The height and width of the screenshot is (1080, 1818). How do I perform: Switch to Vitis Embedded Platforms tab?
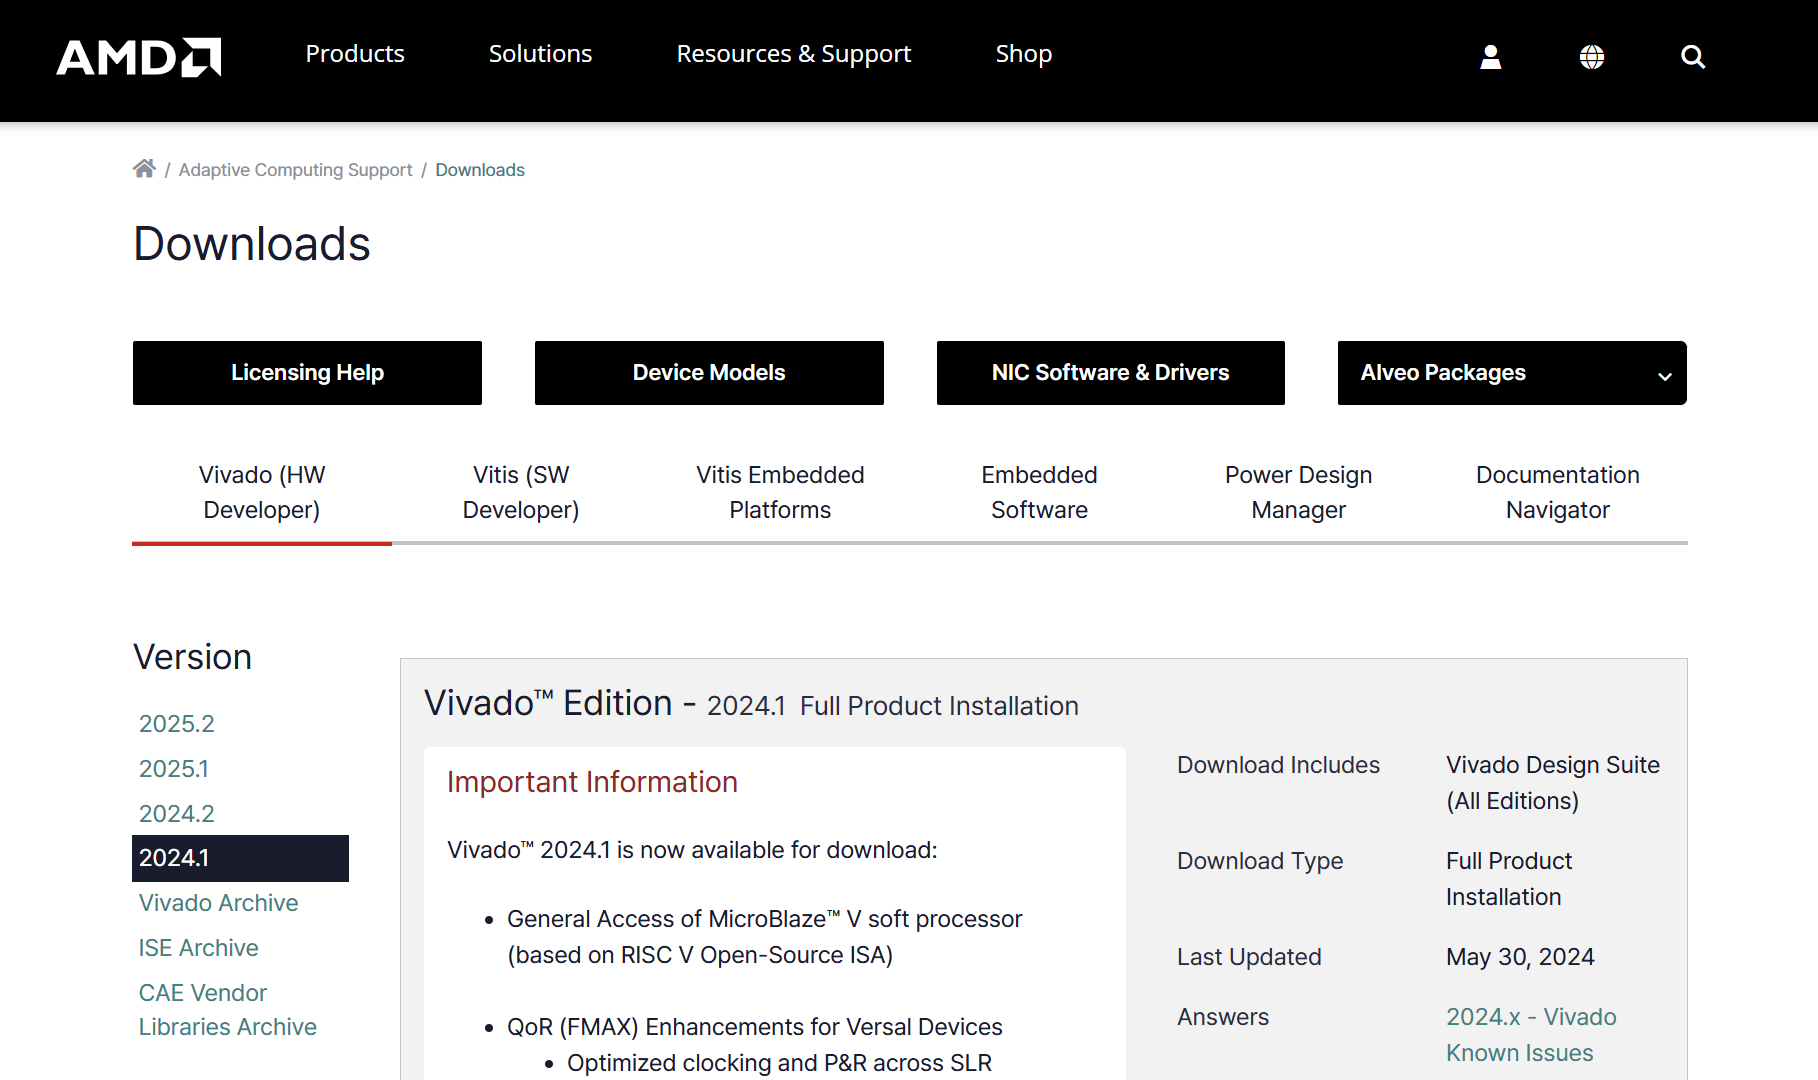click(780, 492)
